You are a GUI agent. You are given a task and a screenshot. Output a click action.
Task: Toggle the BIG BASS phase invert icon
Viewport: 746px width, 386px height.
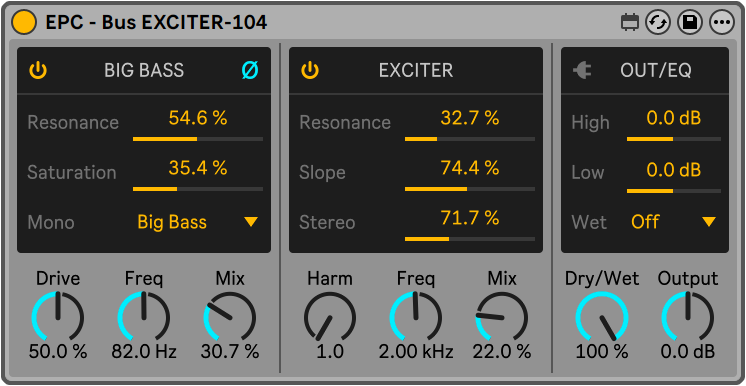click(250, 70)
